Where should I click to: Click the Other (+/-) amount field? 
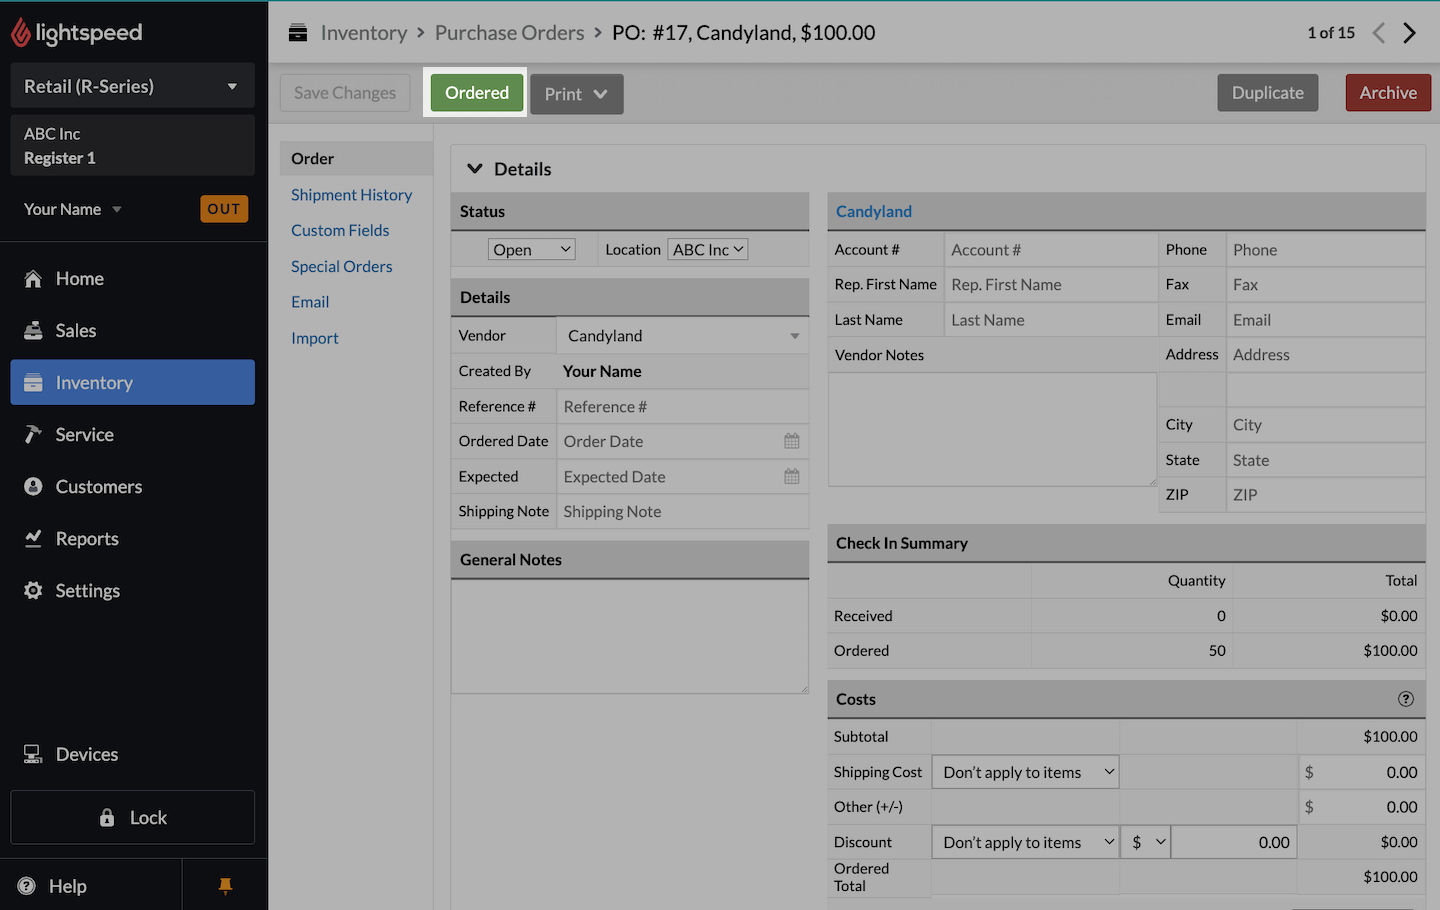pyautogui.click(x=1361, y=807)
